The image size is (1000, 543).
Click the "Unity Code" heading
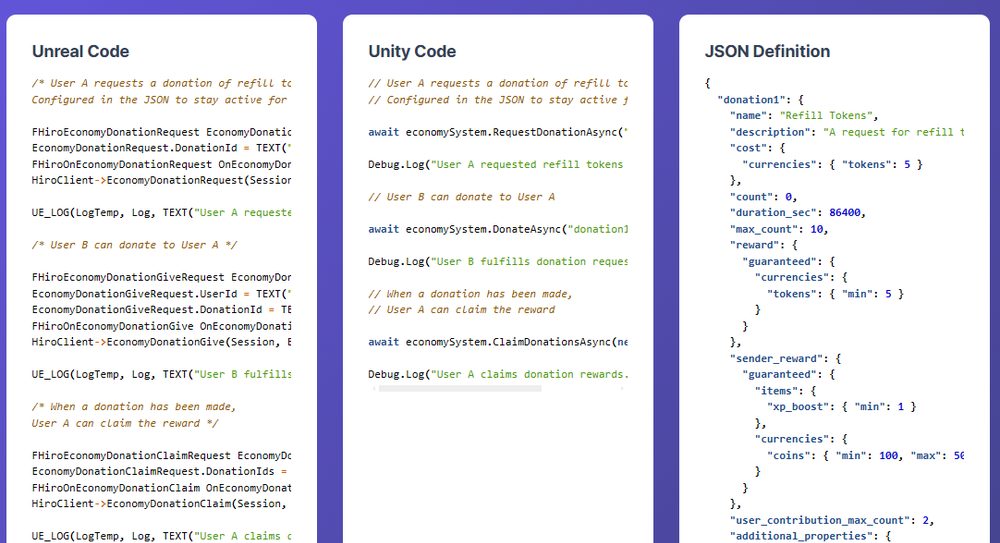pos(412,52)
